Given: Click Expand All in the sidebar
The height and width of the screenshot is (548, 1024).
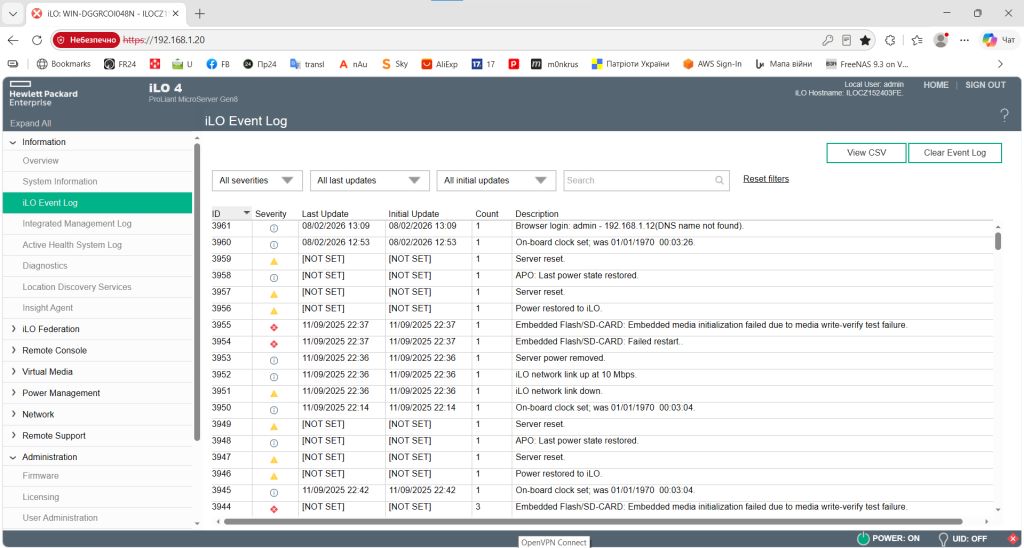Looking at the screenshot, I should pyautogui.click(x=30, y=123).
